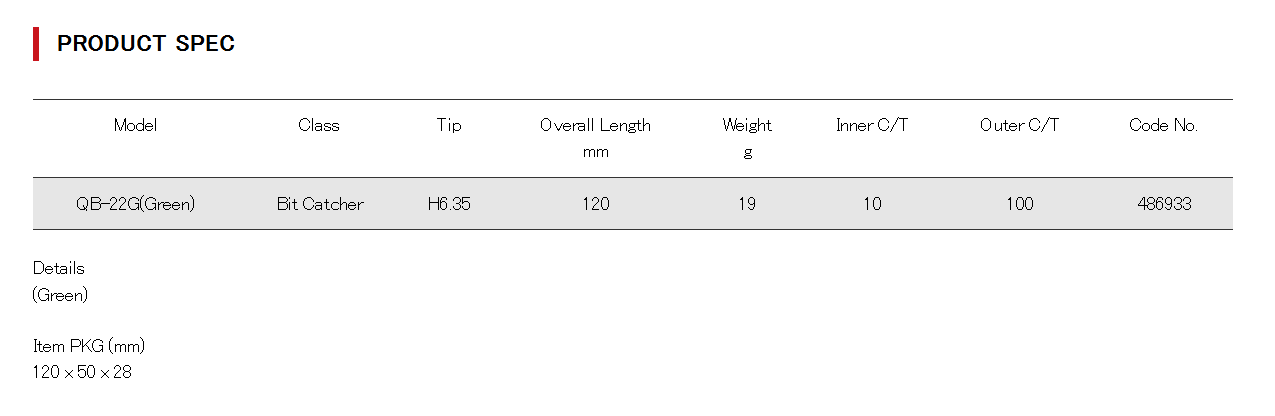
Task: Click the Item PKG (mm) label
Action: pyautogui.click(x=89, y=347)
